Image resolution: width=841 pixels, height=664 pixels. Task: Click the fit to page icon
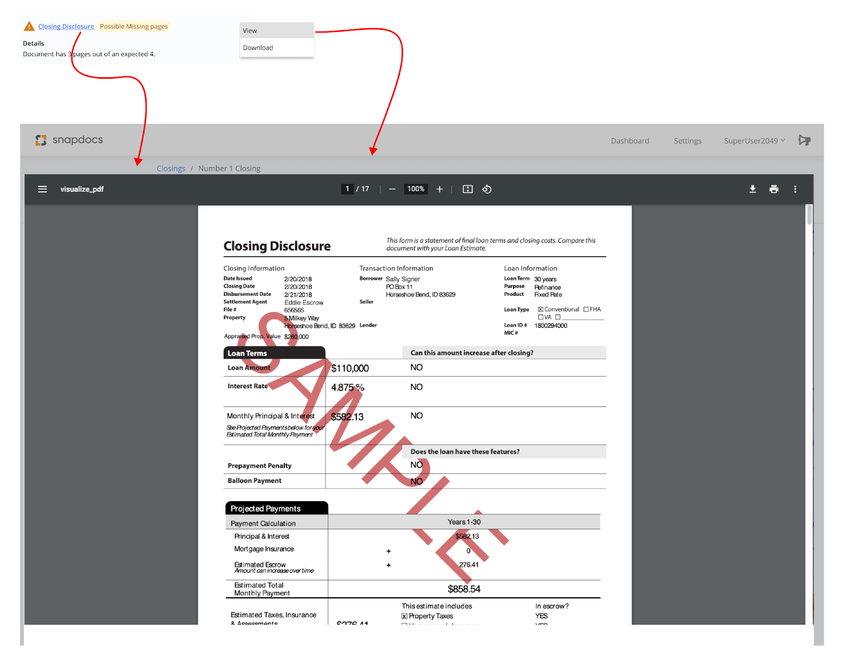(468, 189)
